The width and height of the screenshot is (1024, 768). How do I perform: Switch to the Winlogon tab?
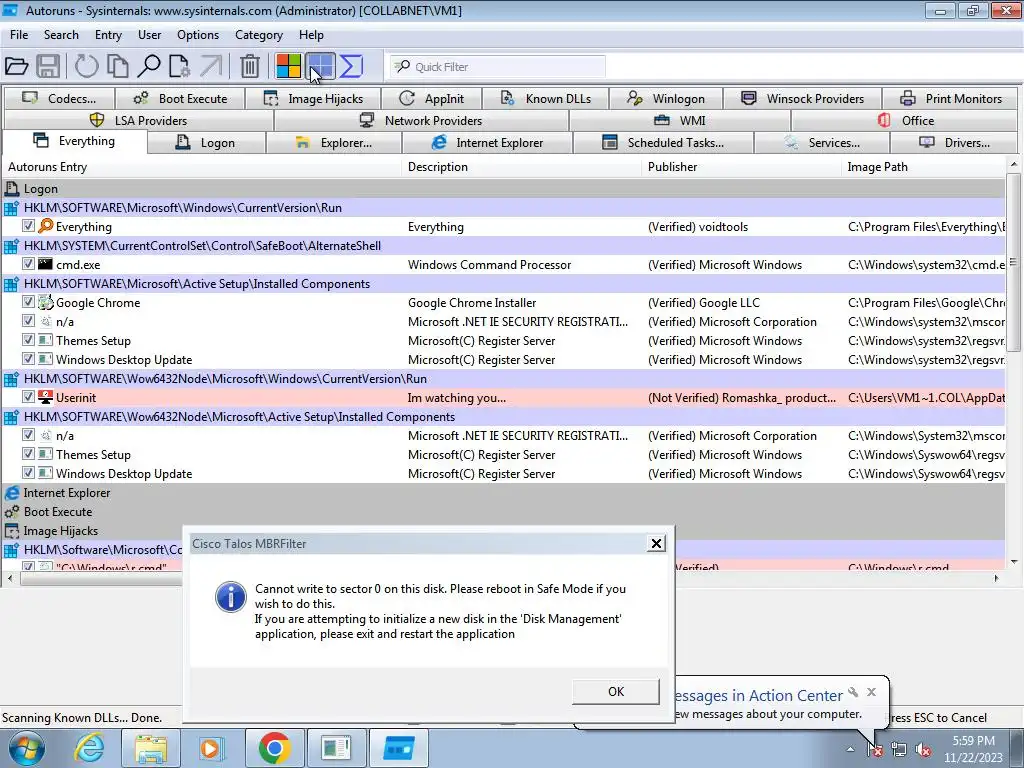(666, 99)
